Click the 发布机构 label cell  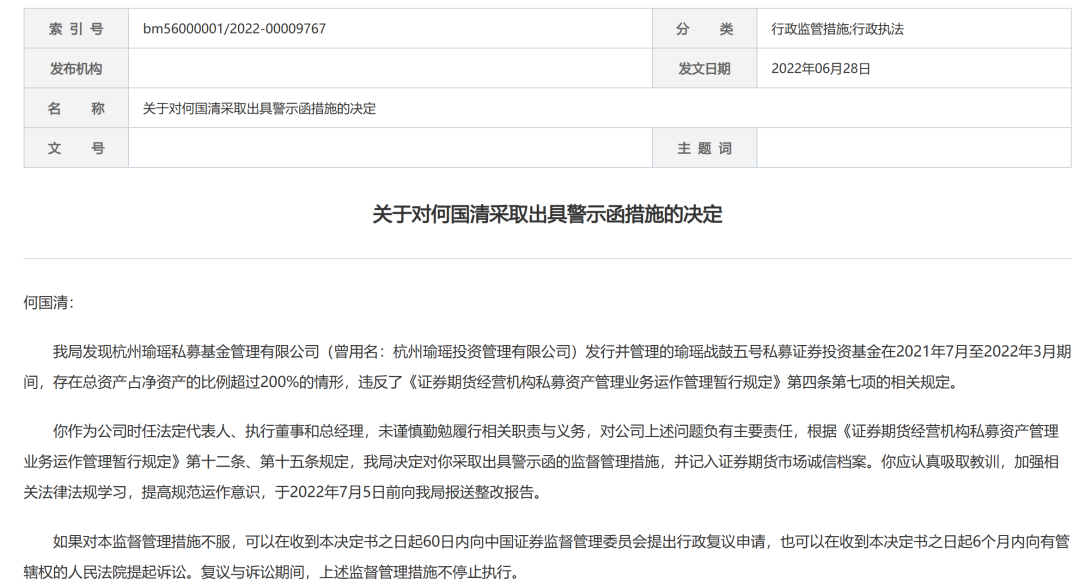pyautogui.click(x=76, y=68)
